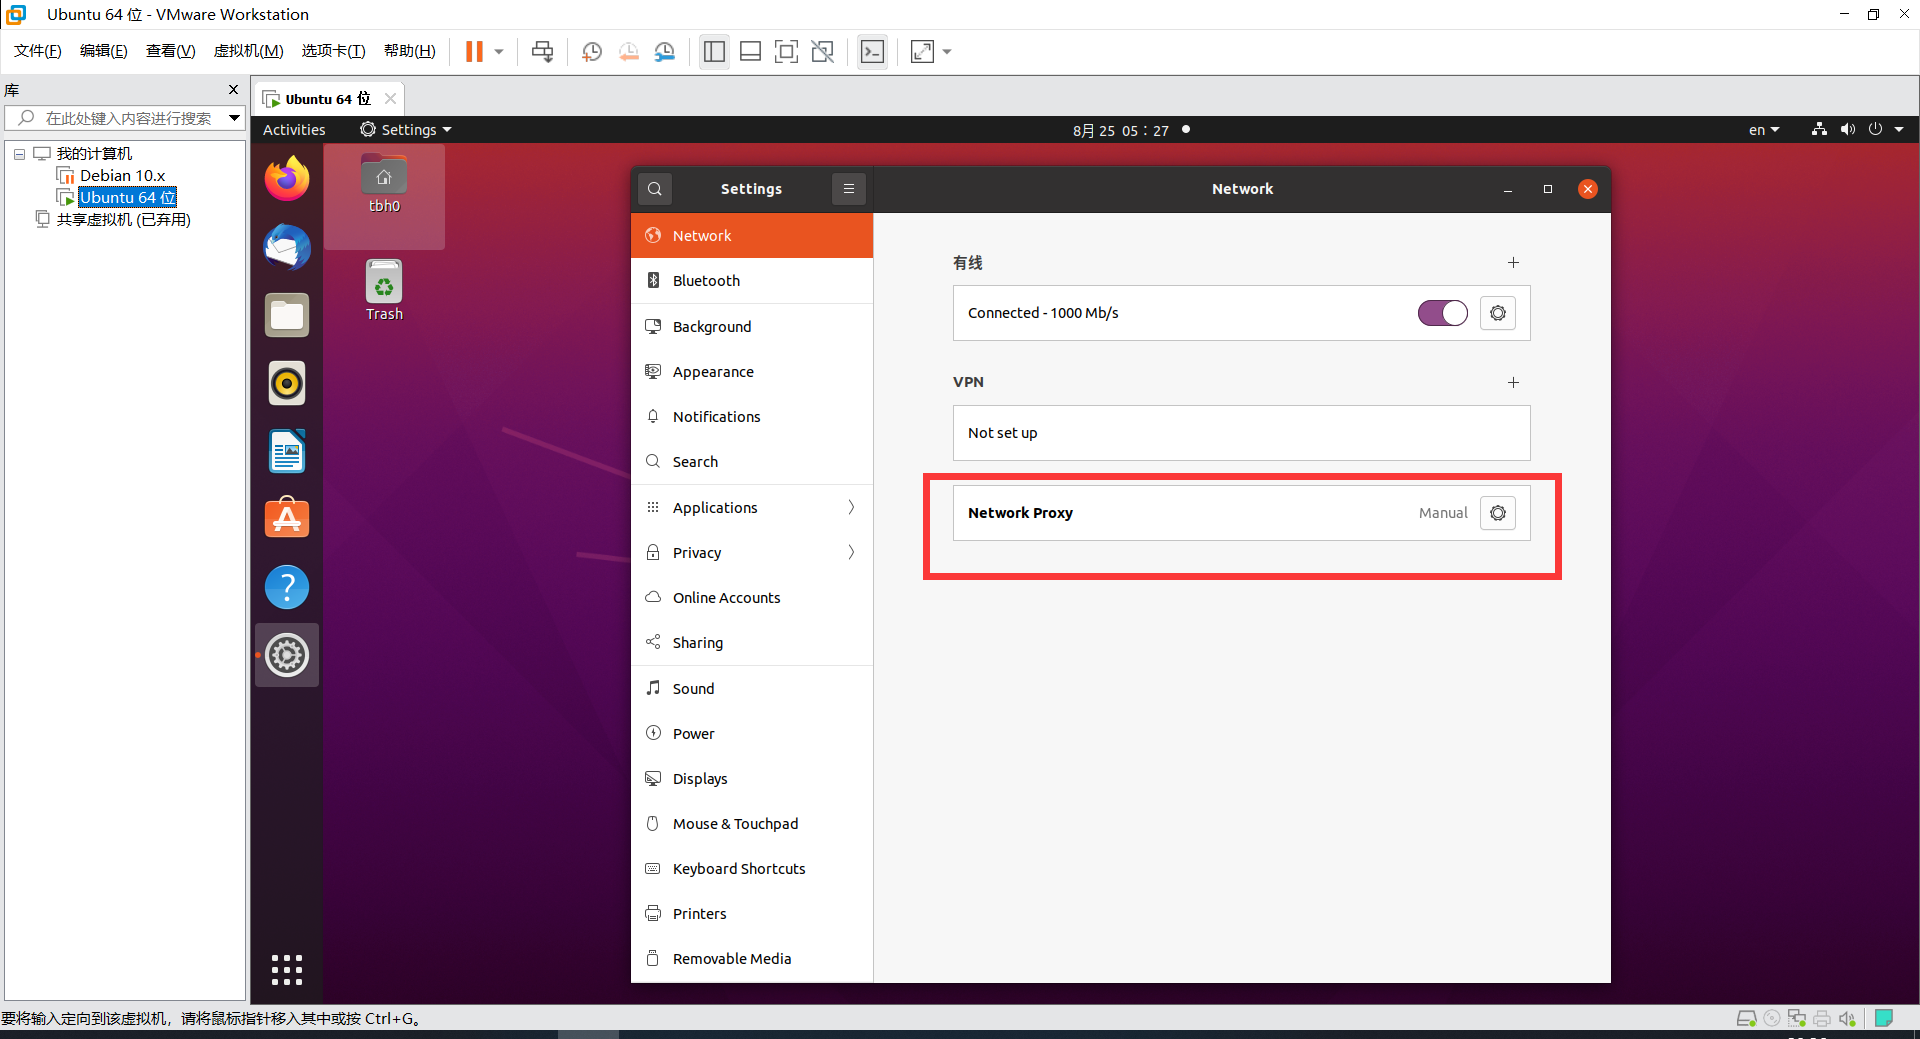This screenshot has height=1039, width=1920.
Task: Launch Thunderbird mail from the dock
Action: click(287, 247)
